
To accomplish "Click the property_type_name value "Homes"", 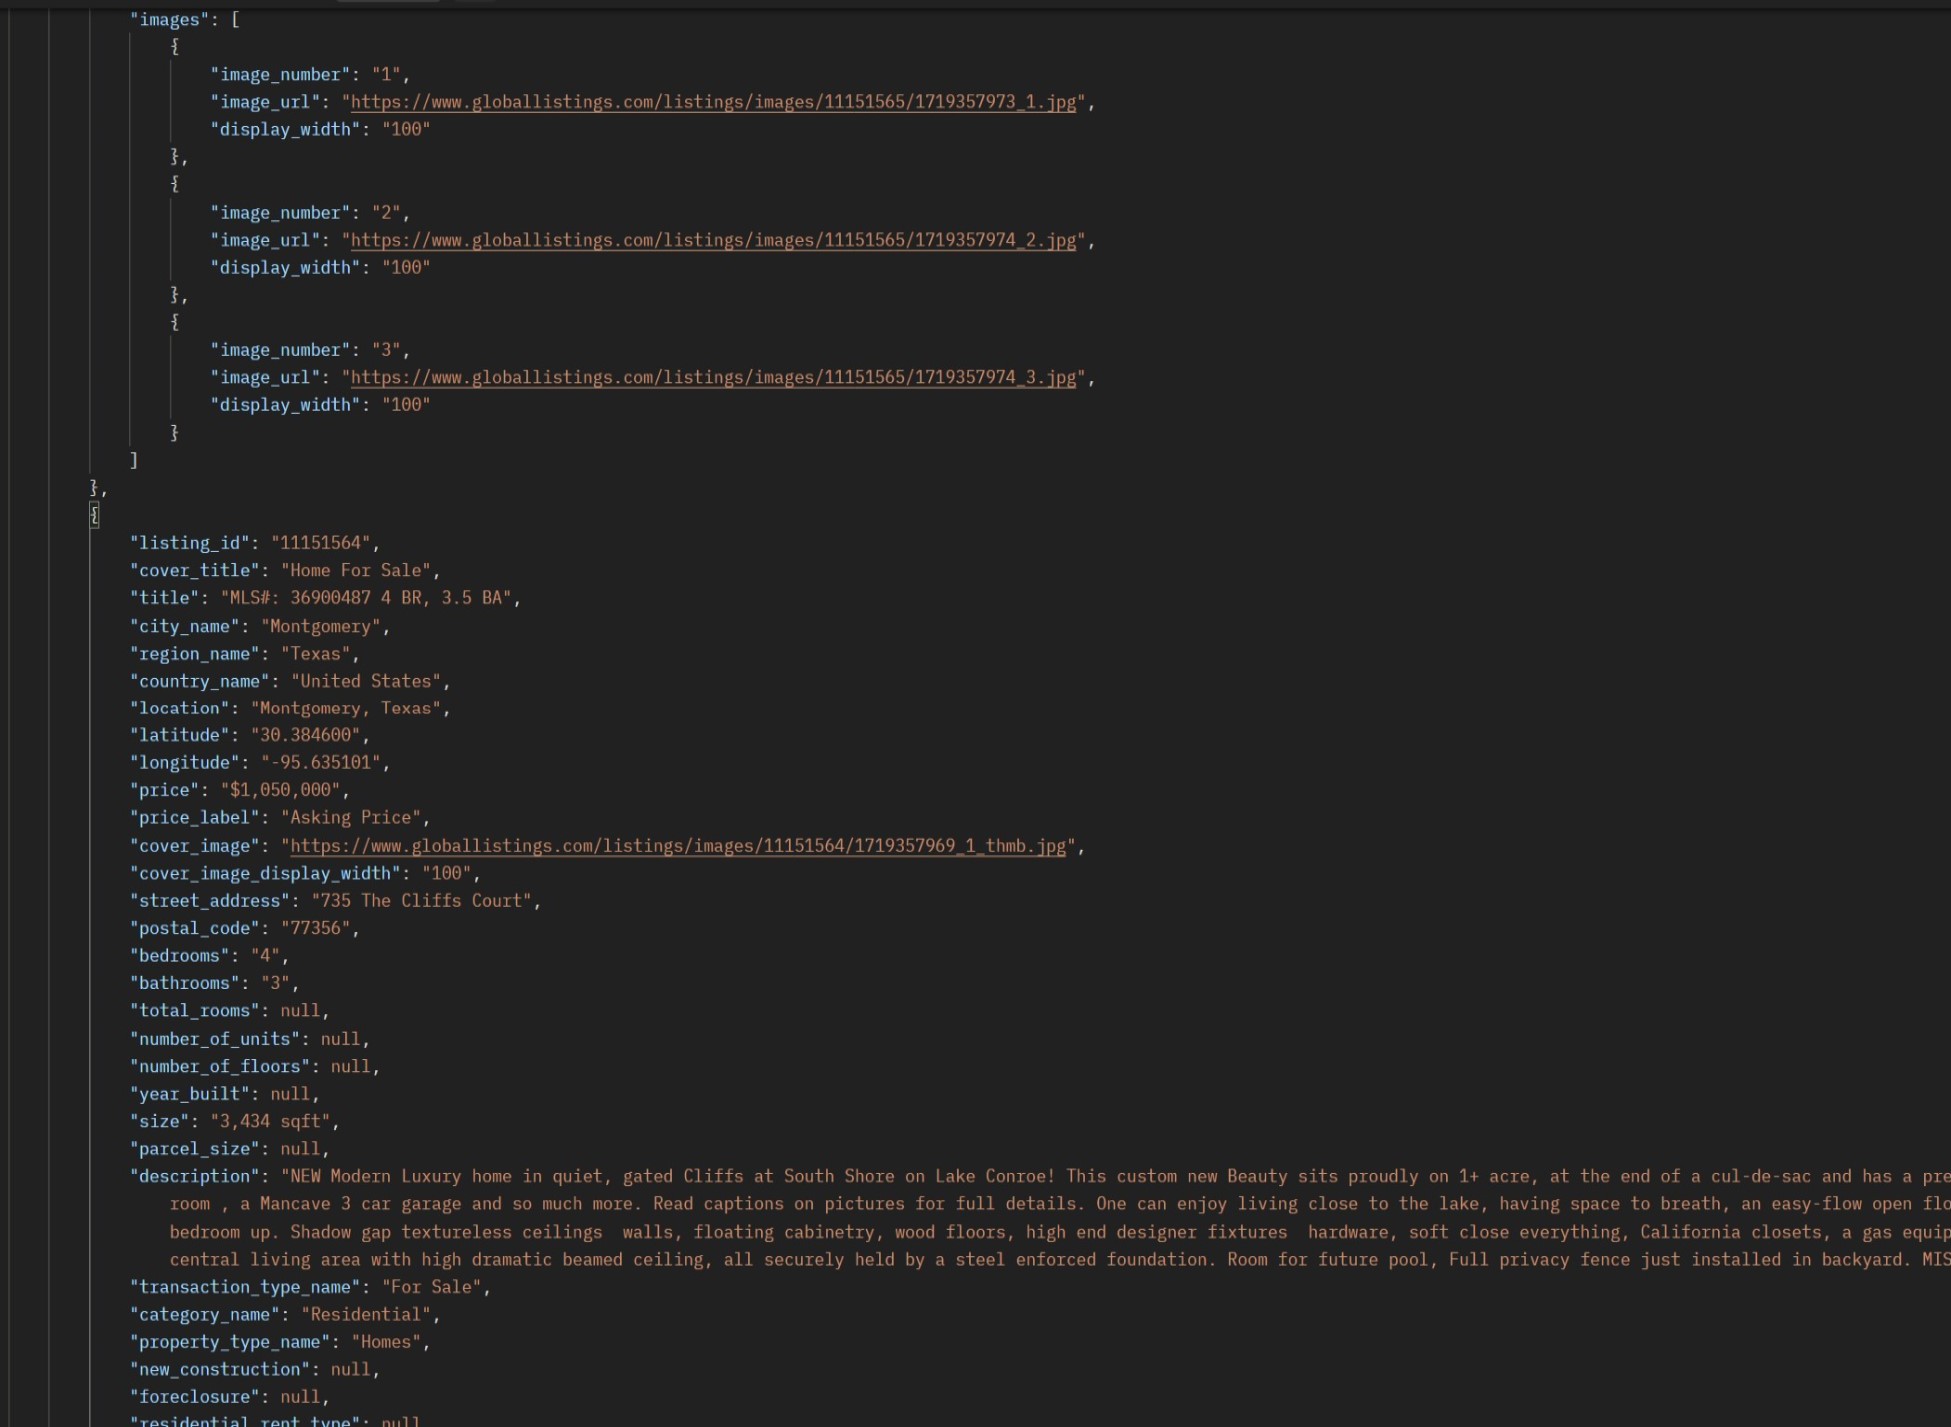I will point(385,1342).
